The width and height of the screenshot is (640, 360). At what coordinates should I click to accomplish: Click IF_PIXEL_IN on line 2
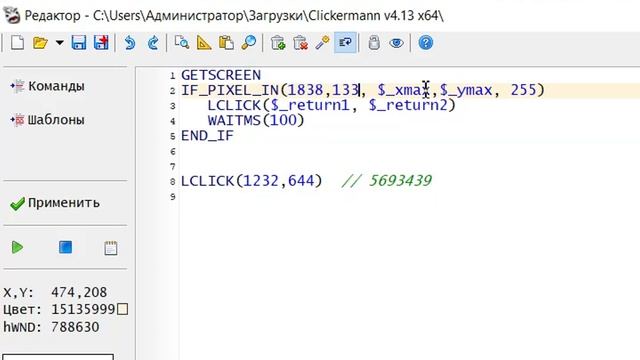(x=229, y=90)
